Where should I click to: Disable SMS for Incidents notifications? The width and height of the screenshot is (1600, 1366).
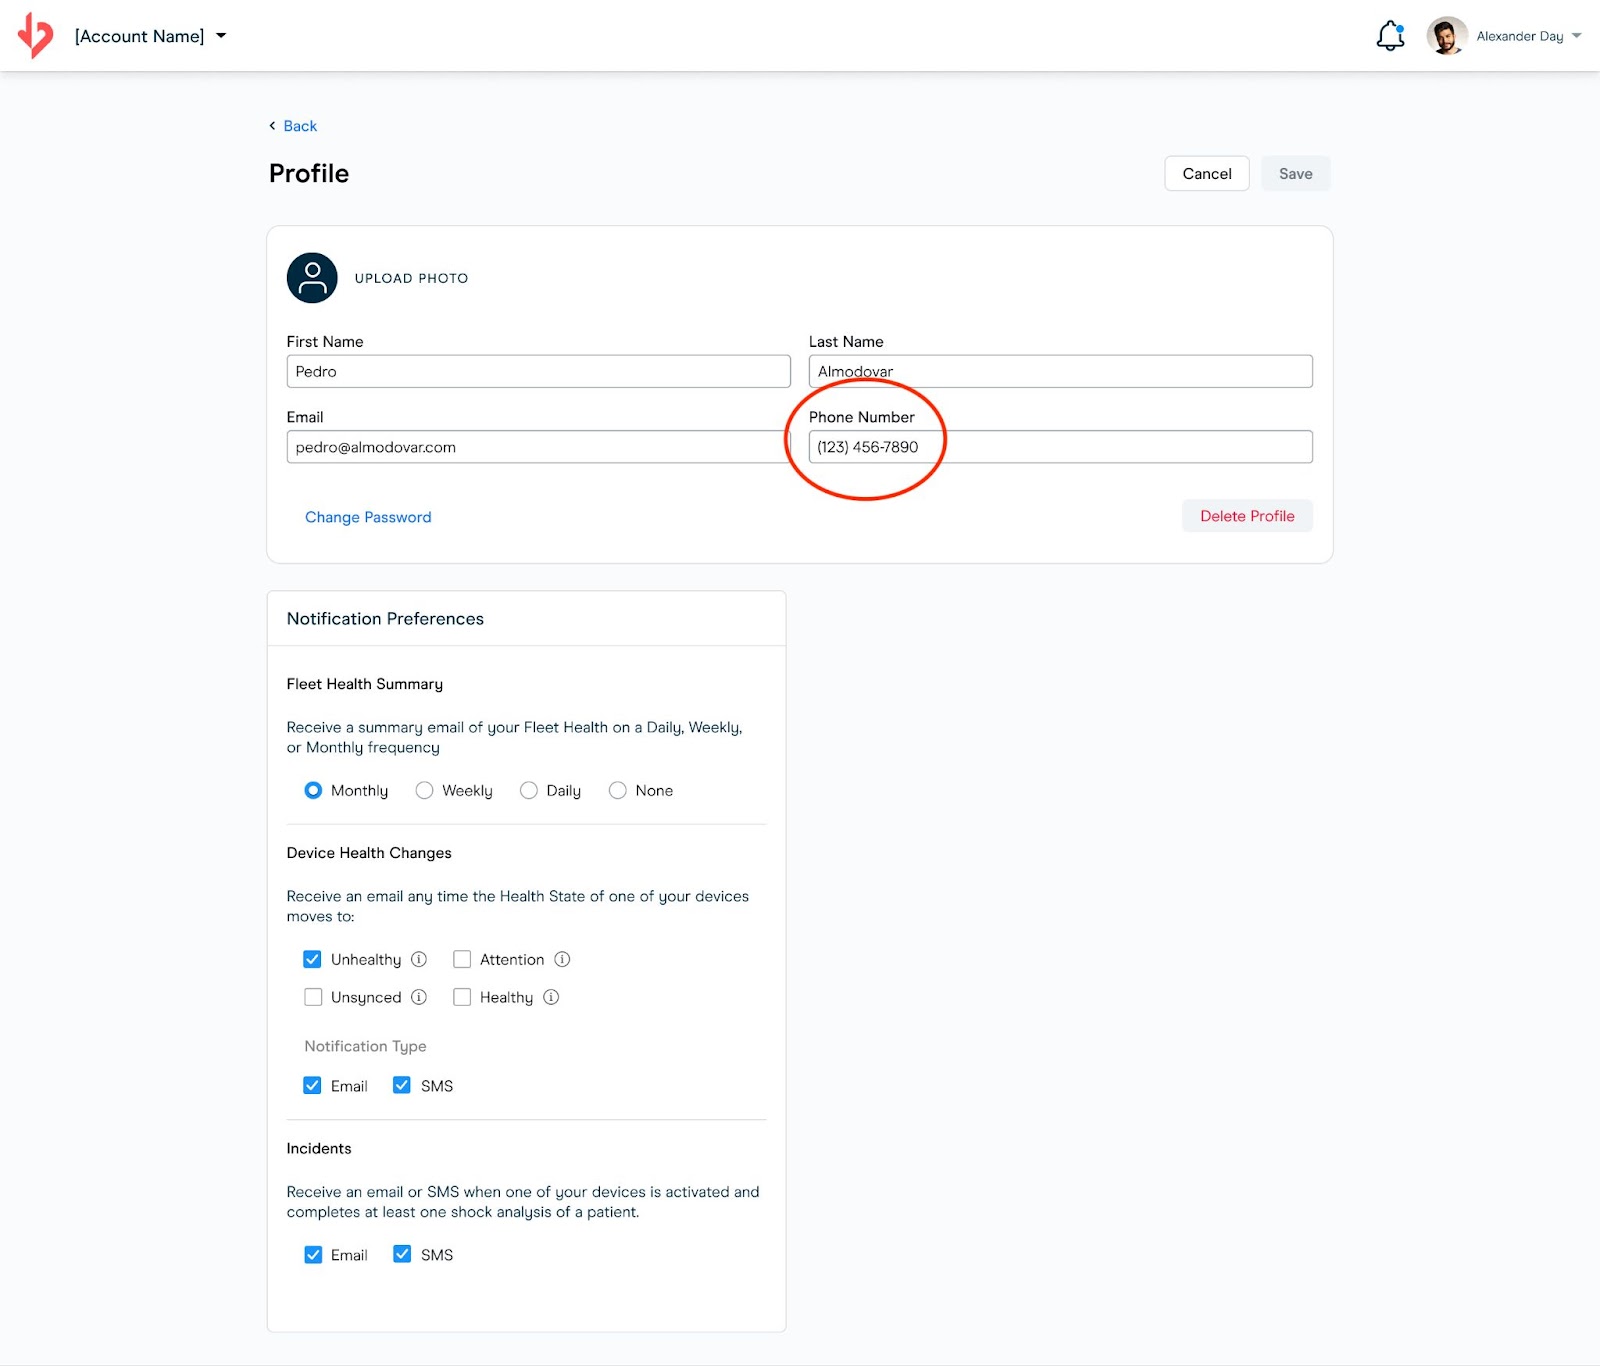[x=402, y=1254]
